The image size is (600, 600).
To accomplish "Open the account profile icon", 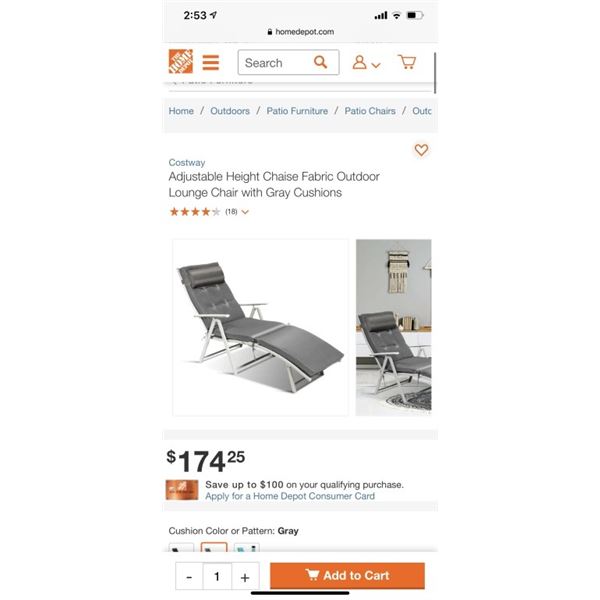I will coord(359,62).
